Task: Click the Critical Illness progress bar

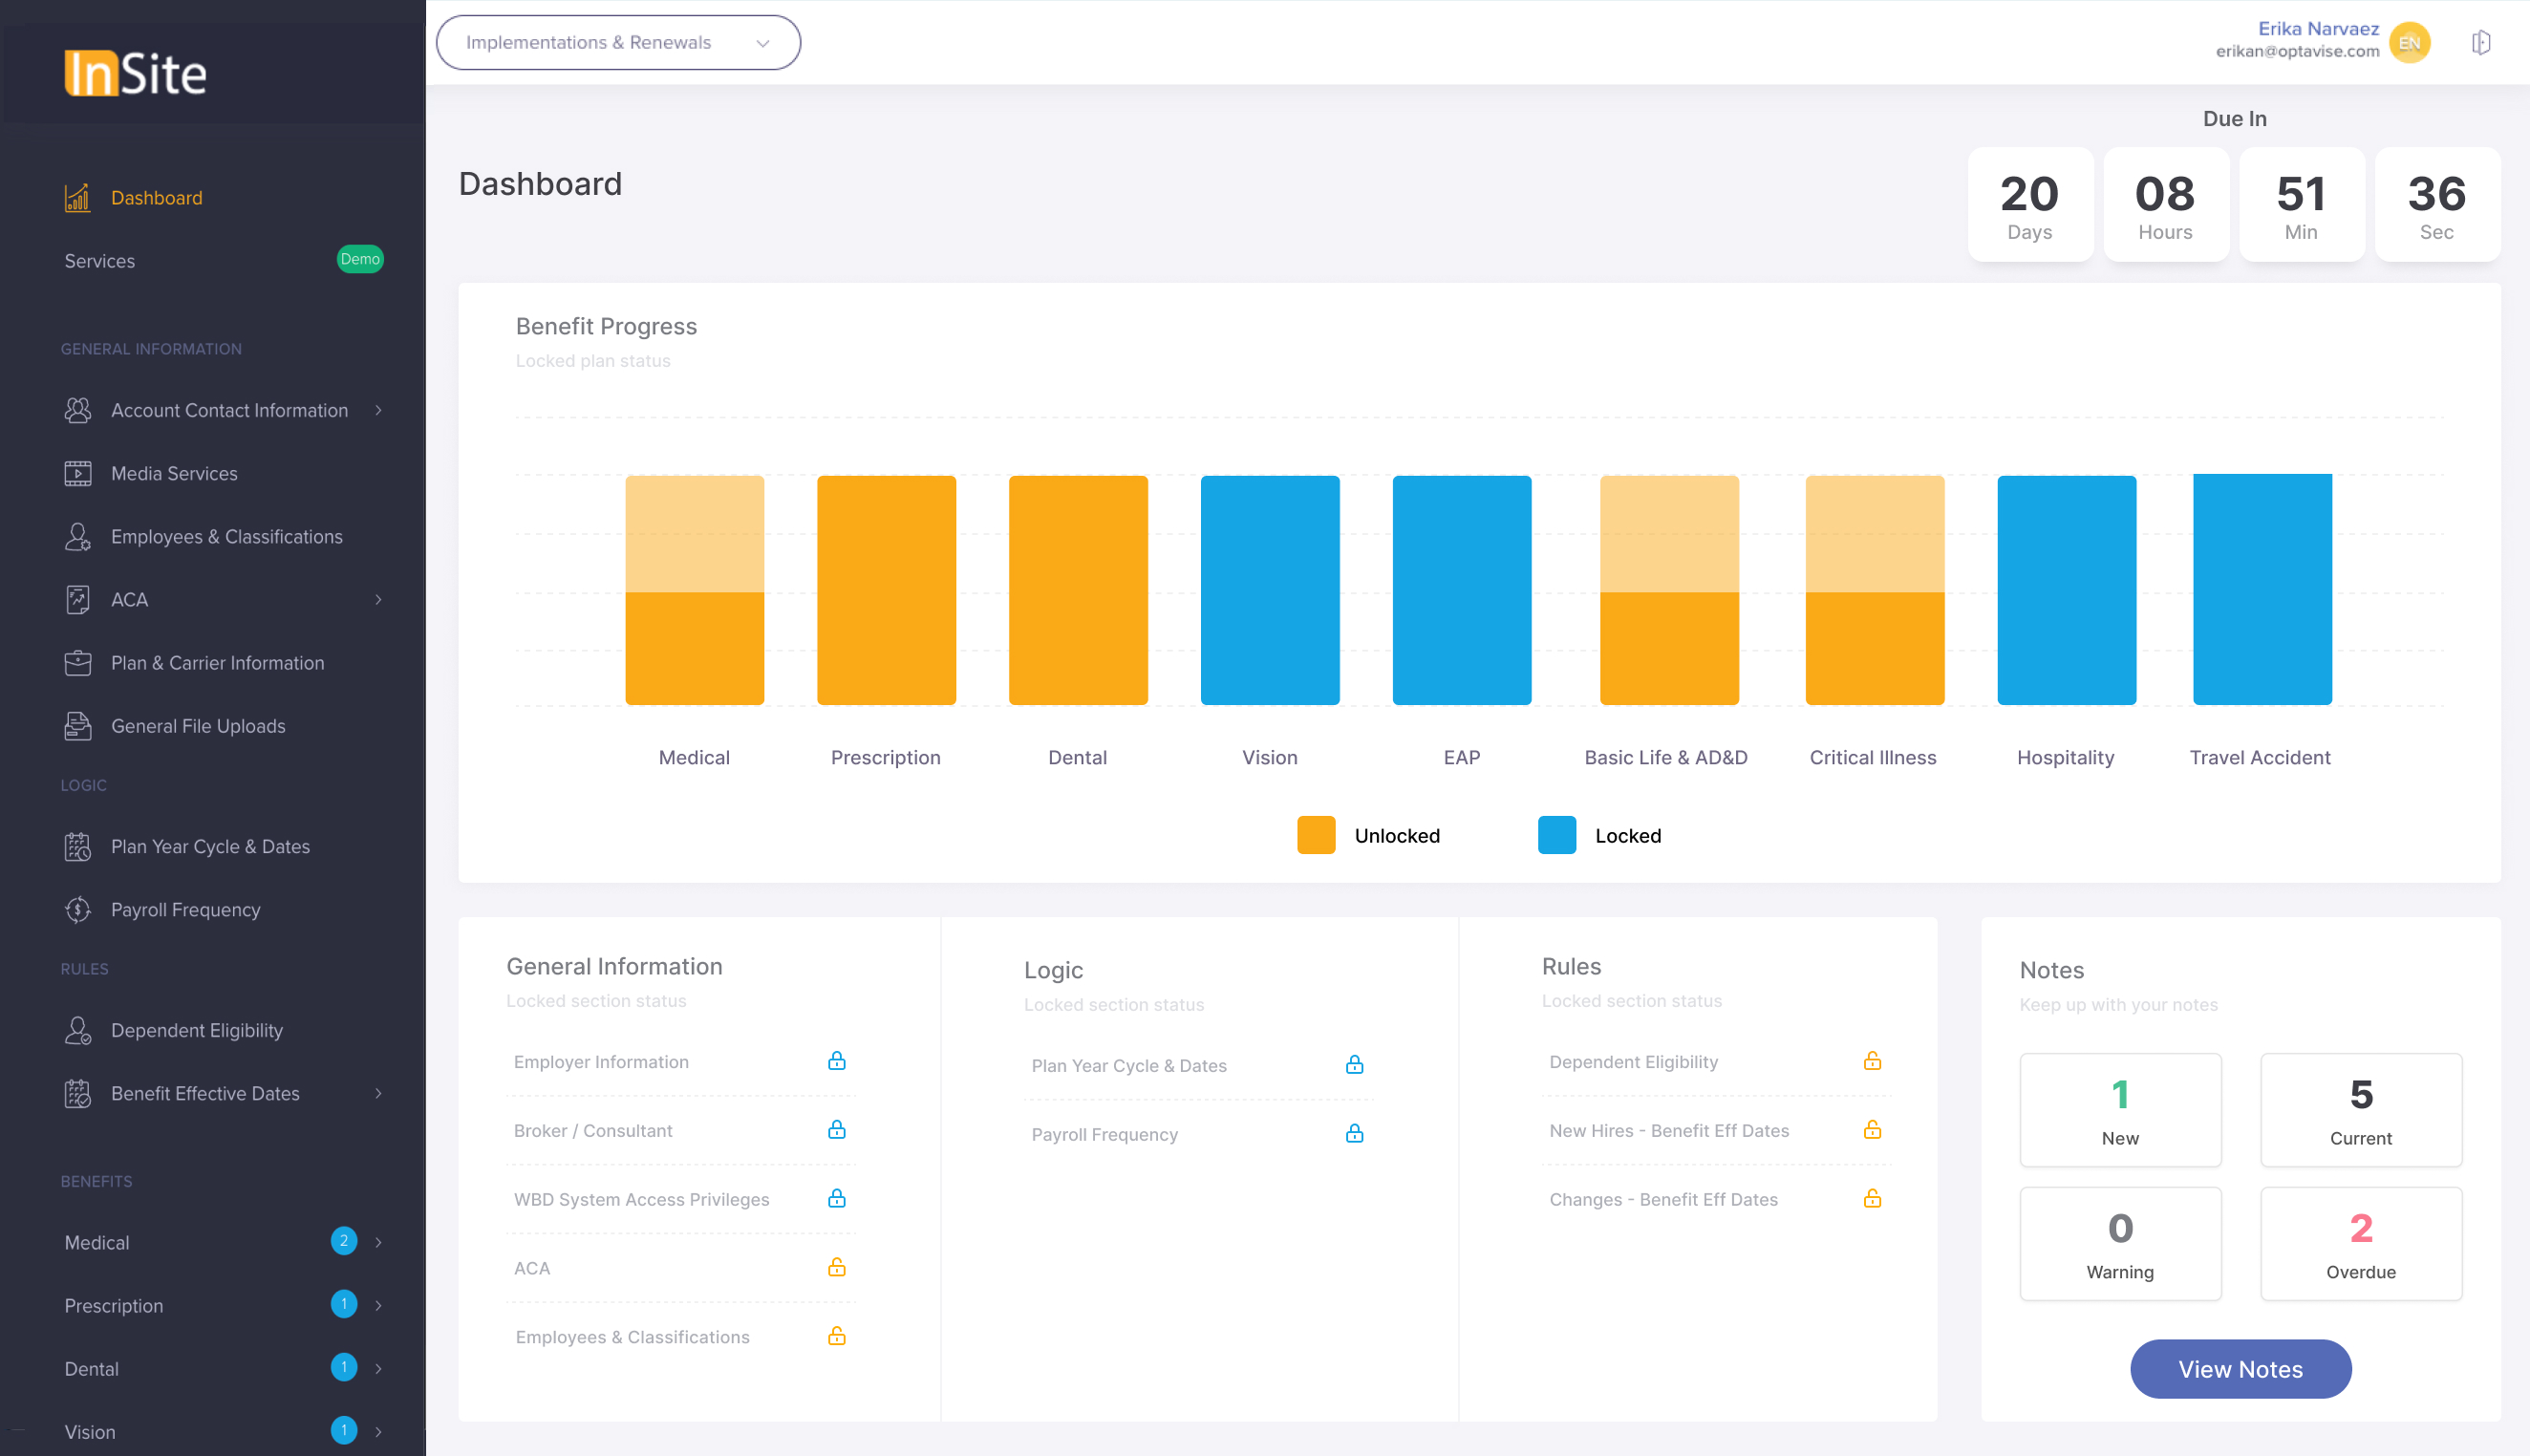Action: click(x=1873, y=590)
